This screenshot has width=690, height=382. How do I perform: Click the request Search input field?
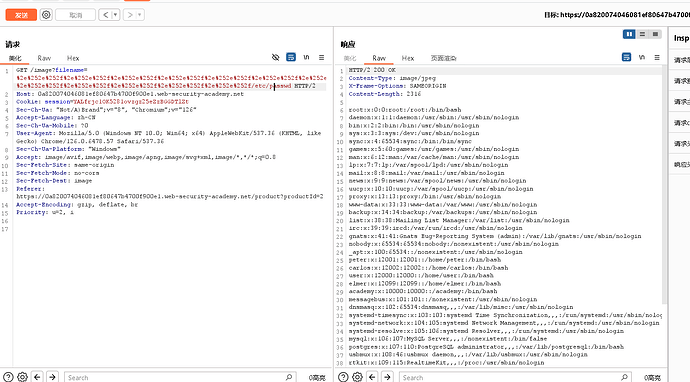[180, 377]
